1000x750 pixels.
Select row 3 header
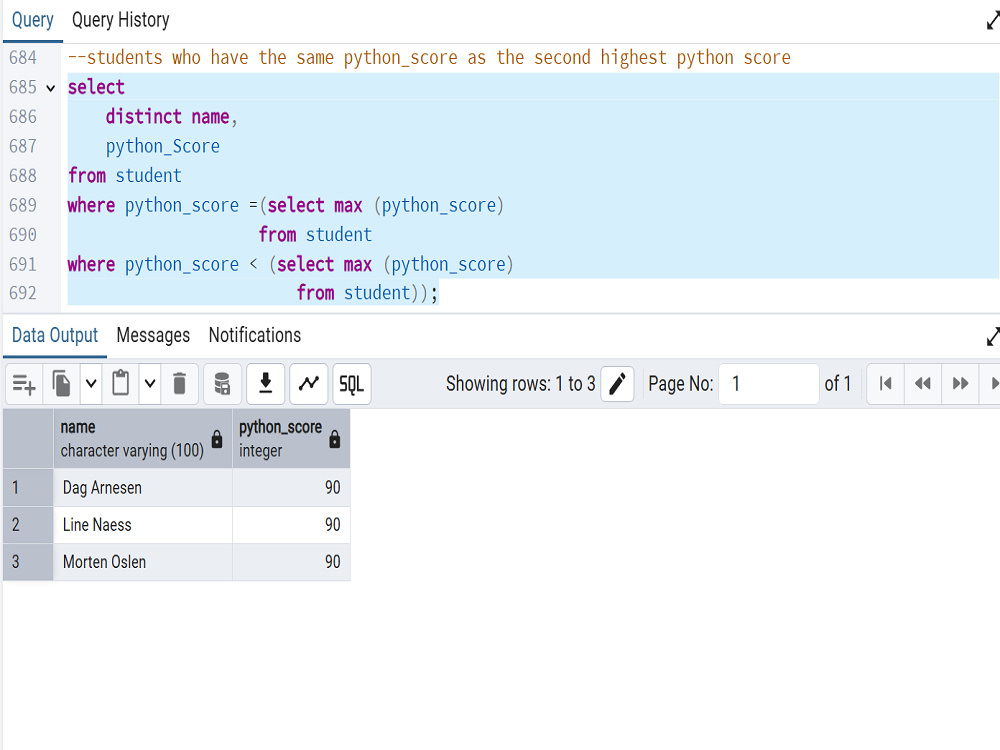point(28,562)
